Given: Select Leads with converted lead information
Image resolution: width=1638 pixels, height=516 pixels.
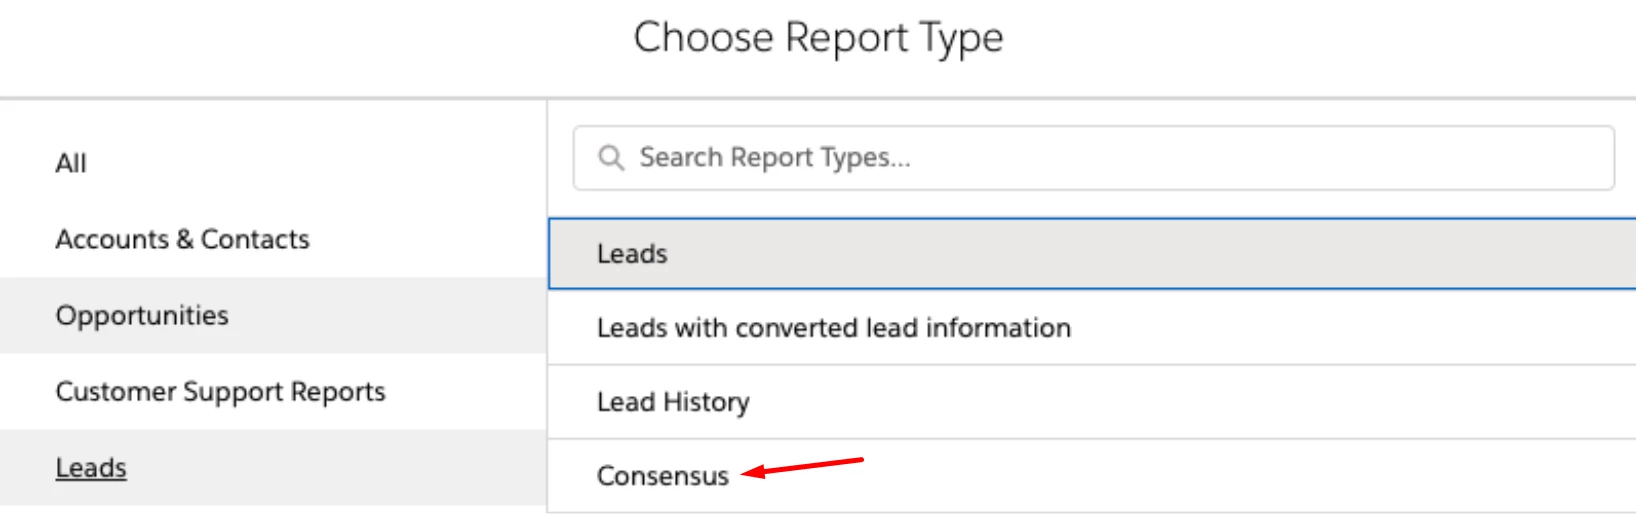Looking at the screenshot, I should coord(833,328).
